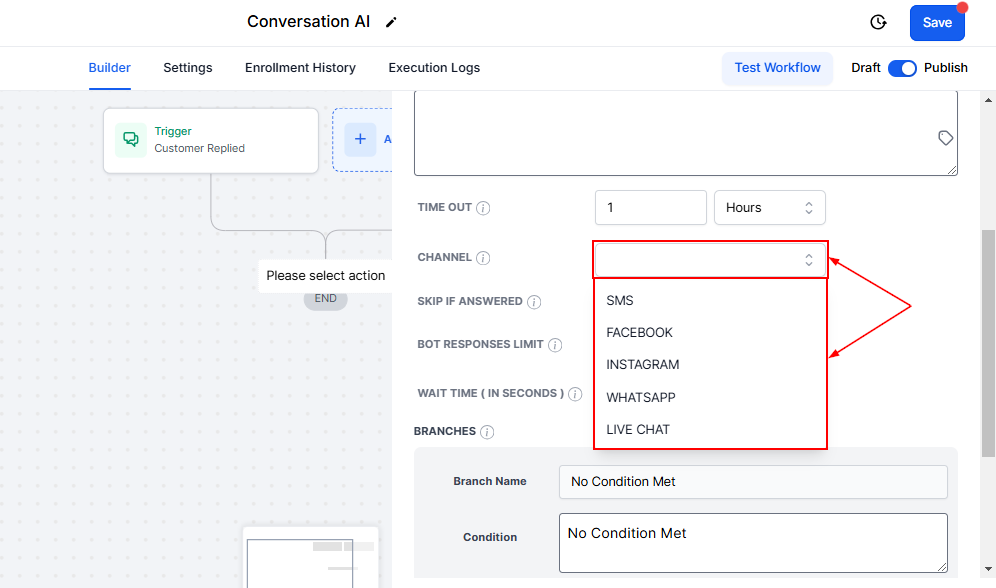Click scrollbar down arrow
This screenshot has height=588, width=996.
click(x=988, y=570)
